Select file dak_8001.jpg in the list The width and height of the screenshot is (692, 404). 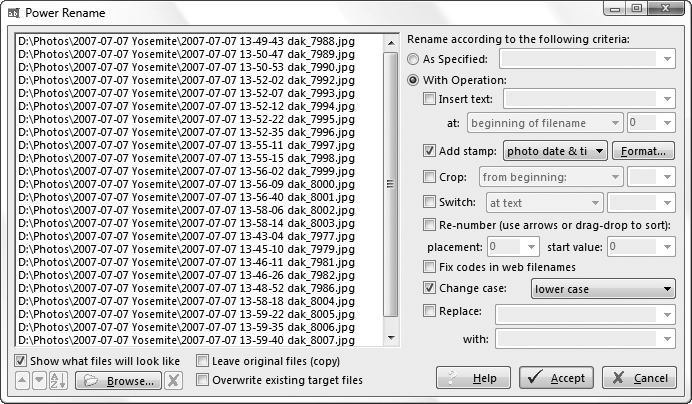coord(187,197)
